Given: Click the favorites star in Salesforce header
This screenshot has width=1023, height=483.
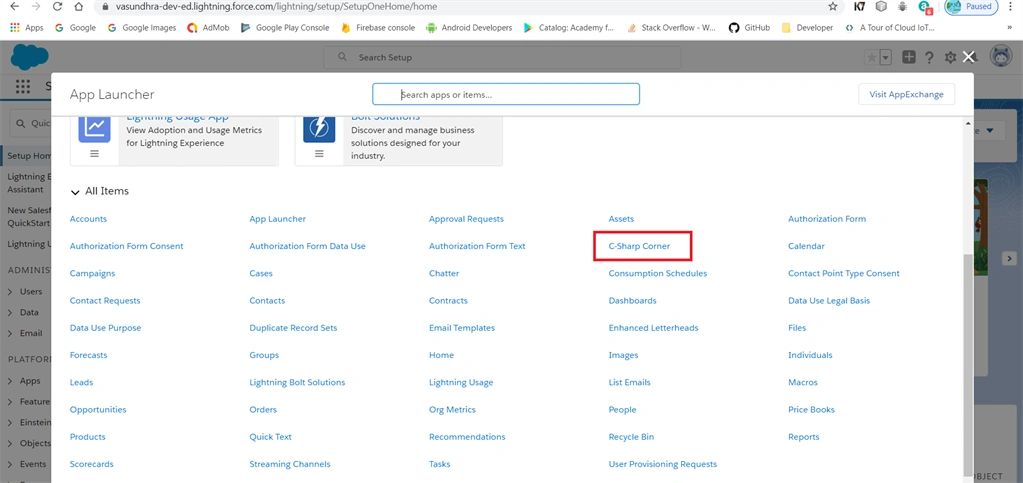Looking at the screenshot, I should pos(872,57).
